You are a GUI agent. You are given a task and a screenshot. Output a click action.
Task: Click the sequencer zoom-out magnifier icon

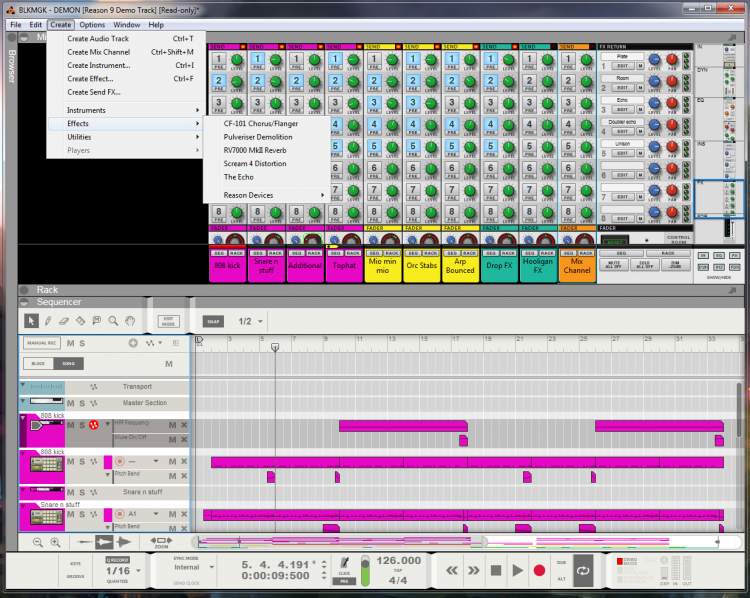click(x=38, y=542)
